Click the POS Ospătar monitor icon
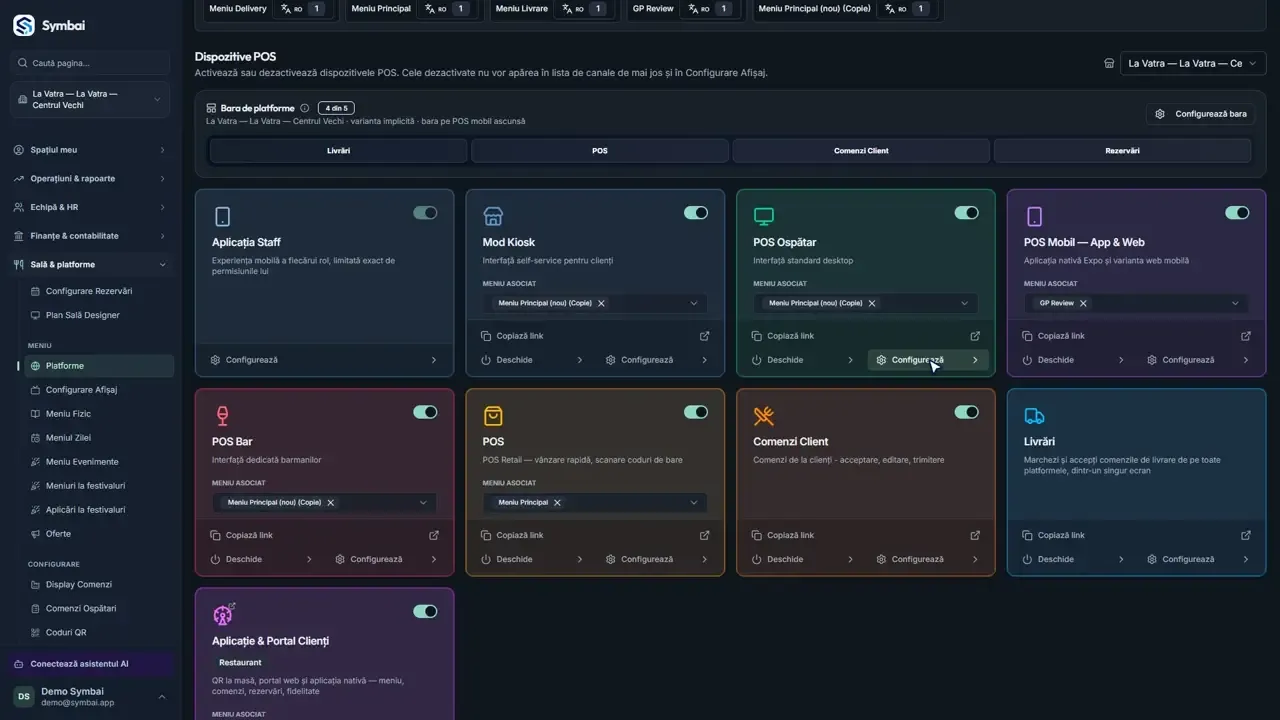The image size is (1280, 720). [x=764, y=216]
